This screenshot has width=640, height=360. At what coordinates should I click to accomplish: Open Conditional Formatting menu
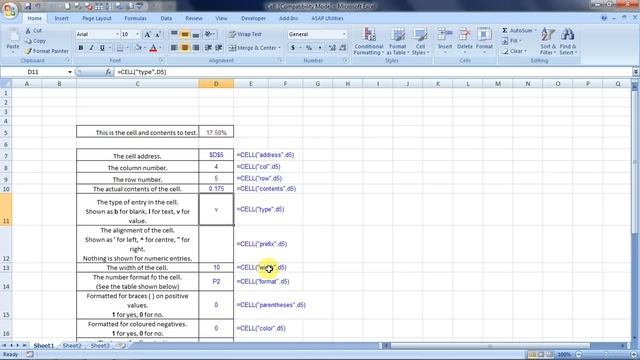(369, 41)
